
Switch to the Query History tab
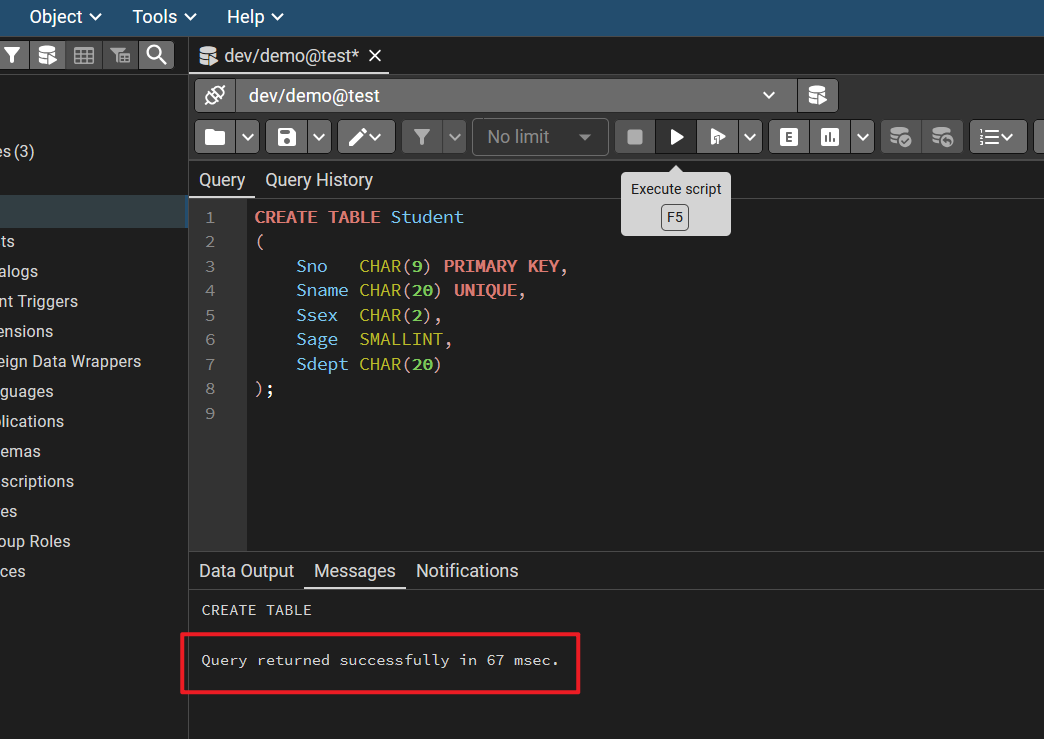pyautogui.click(x=319, y=180)
